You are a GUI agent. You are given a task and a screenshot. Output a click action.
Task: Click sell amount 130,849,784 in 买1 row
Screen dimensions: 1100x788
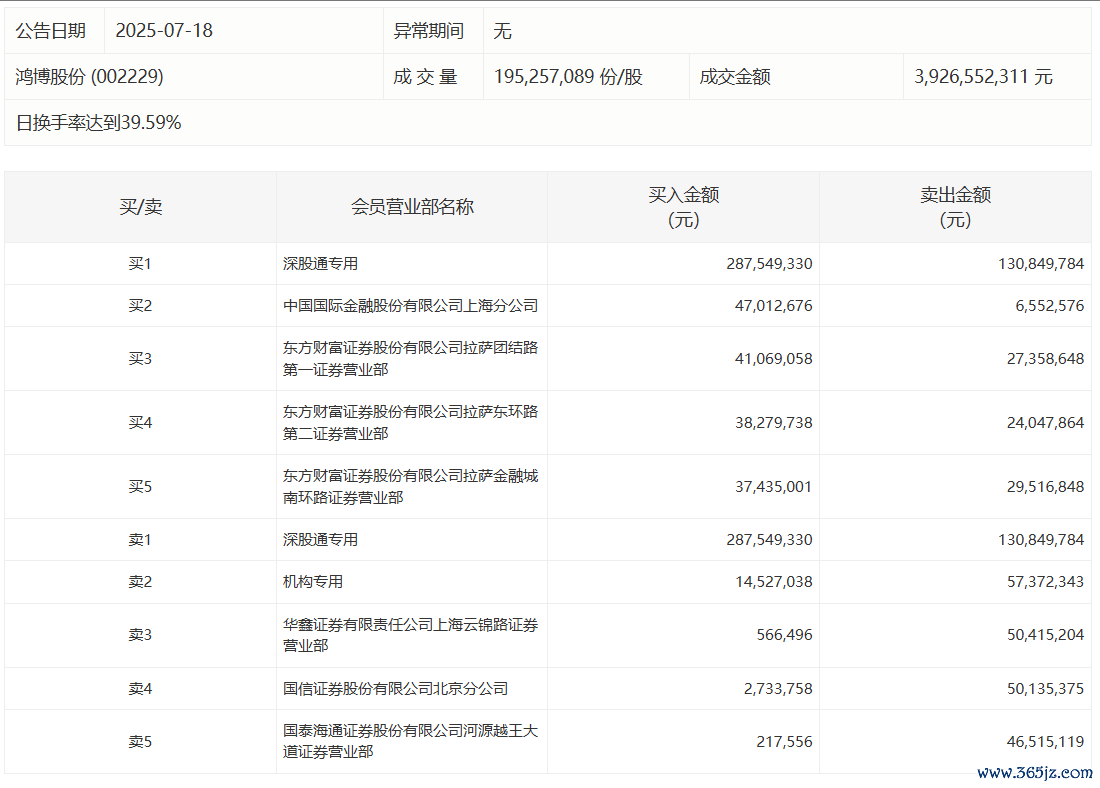(1041, 264)
